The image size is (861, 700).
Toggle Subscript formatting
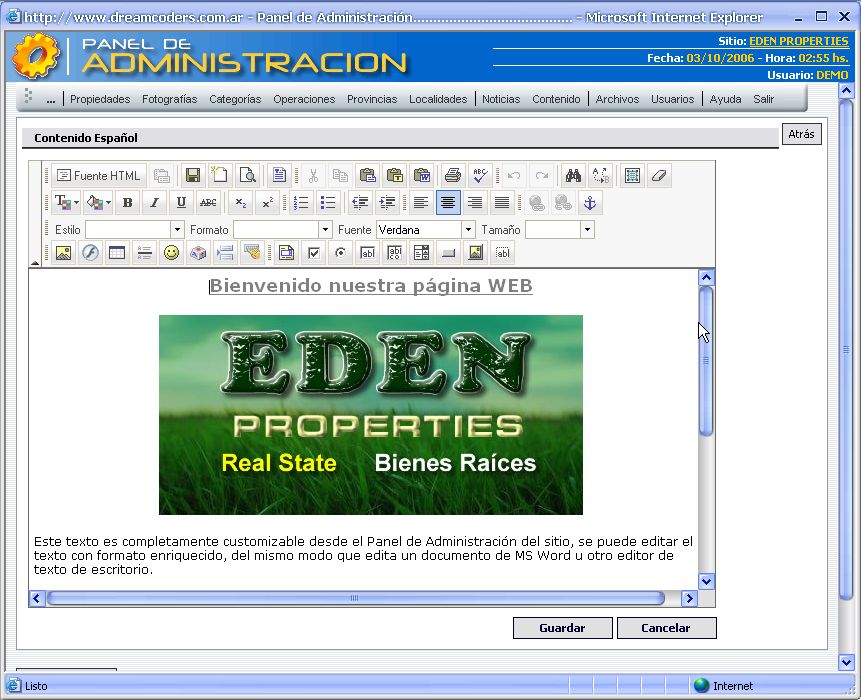241,203
